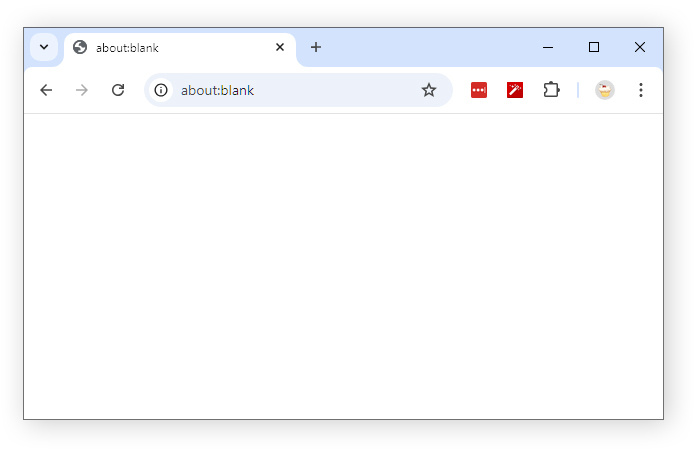Viewport: 695px width, 454px height.
Task: Click the empty blank page area
Action: click(343, 266)
